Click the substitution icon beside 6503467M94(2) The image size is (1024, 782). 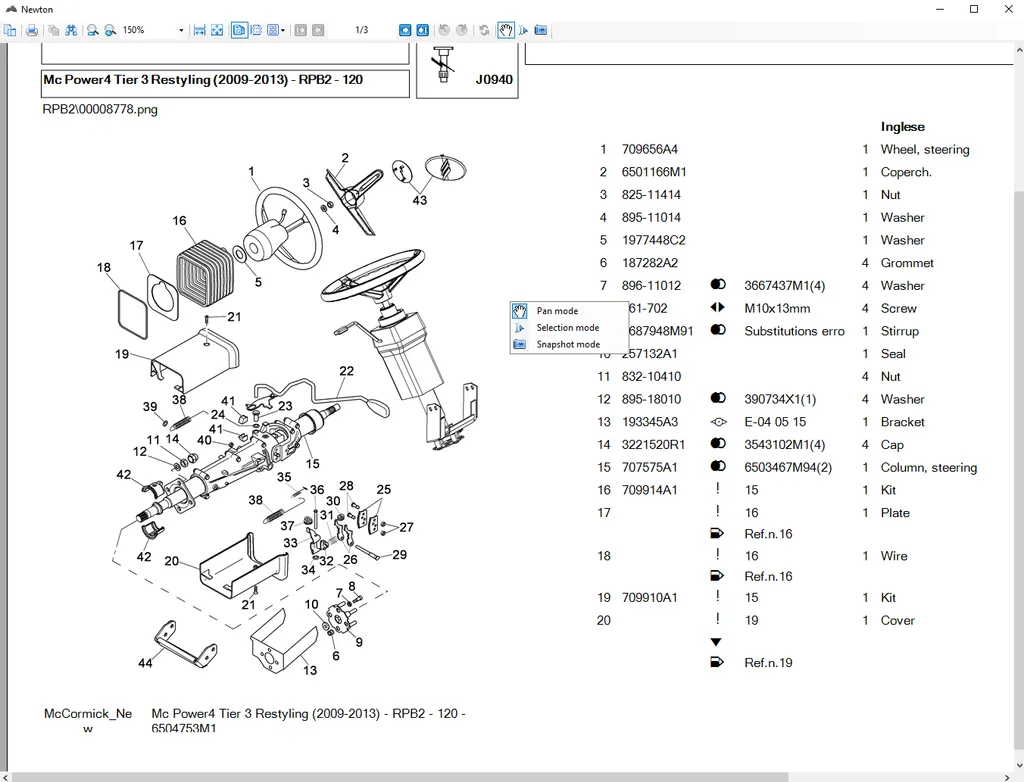point(718,466)
